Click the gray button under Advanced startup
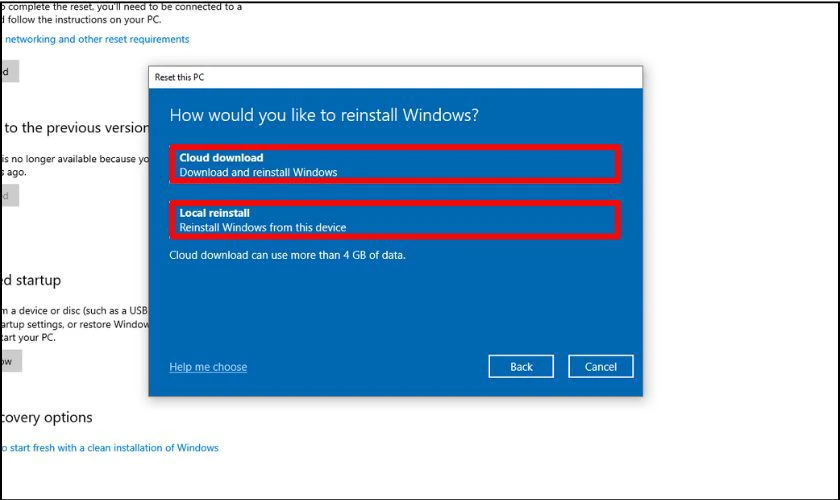 pos(10,361)
